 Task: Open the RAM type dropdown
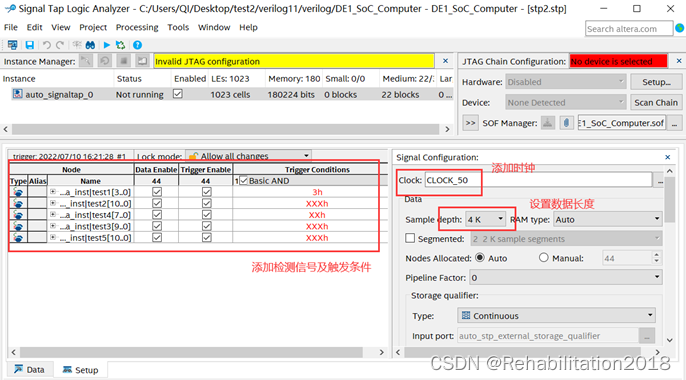pos(608,220)
